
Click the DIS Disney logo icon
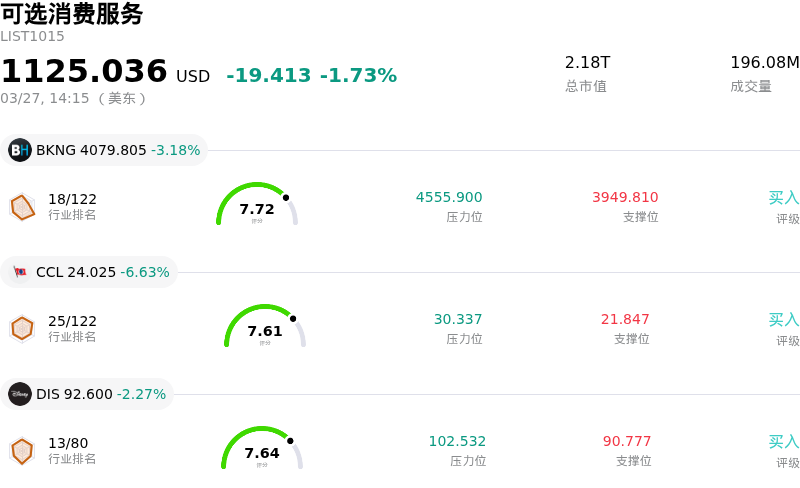(20, 394)
